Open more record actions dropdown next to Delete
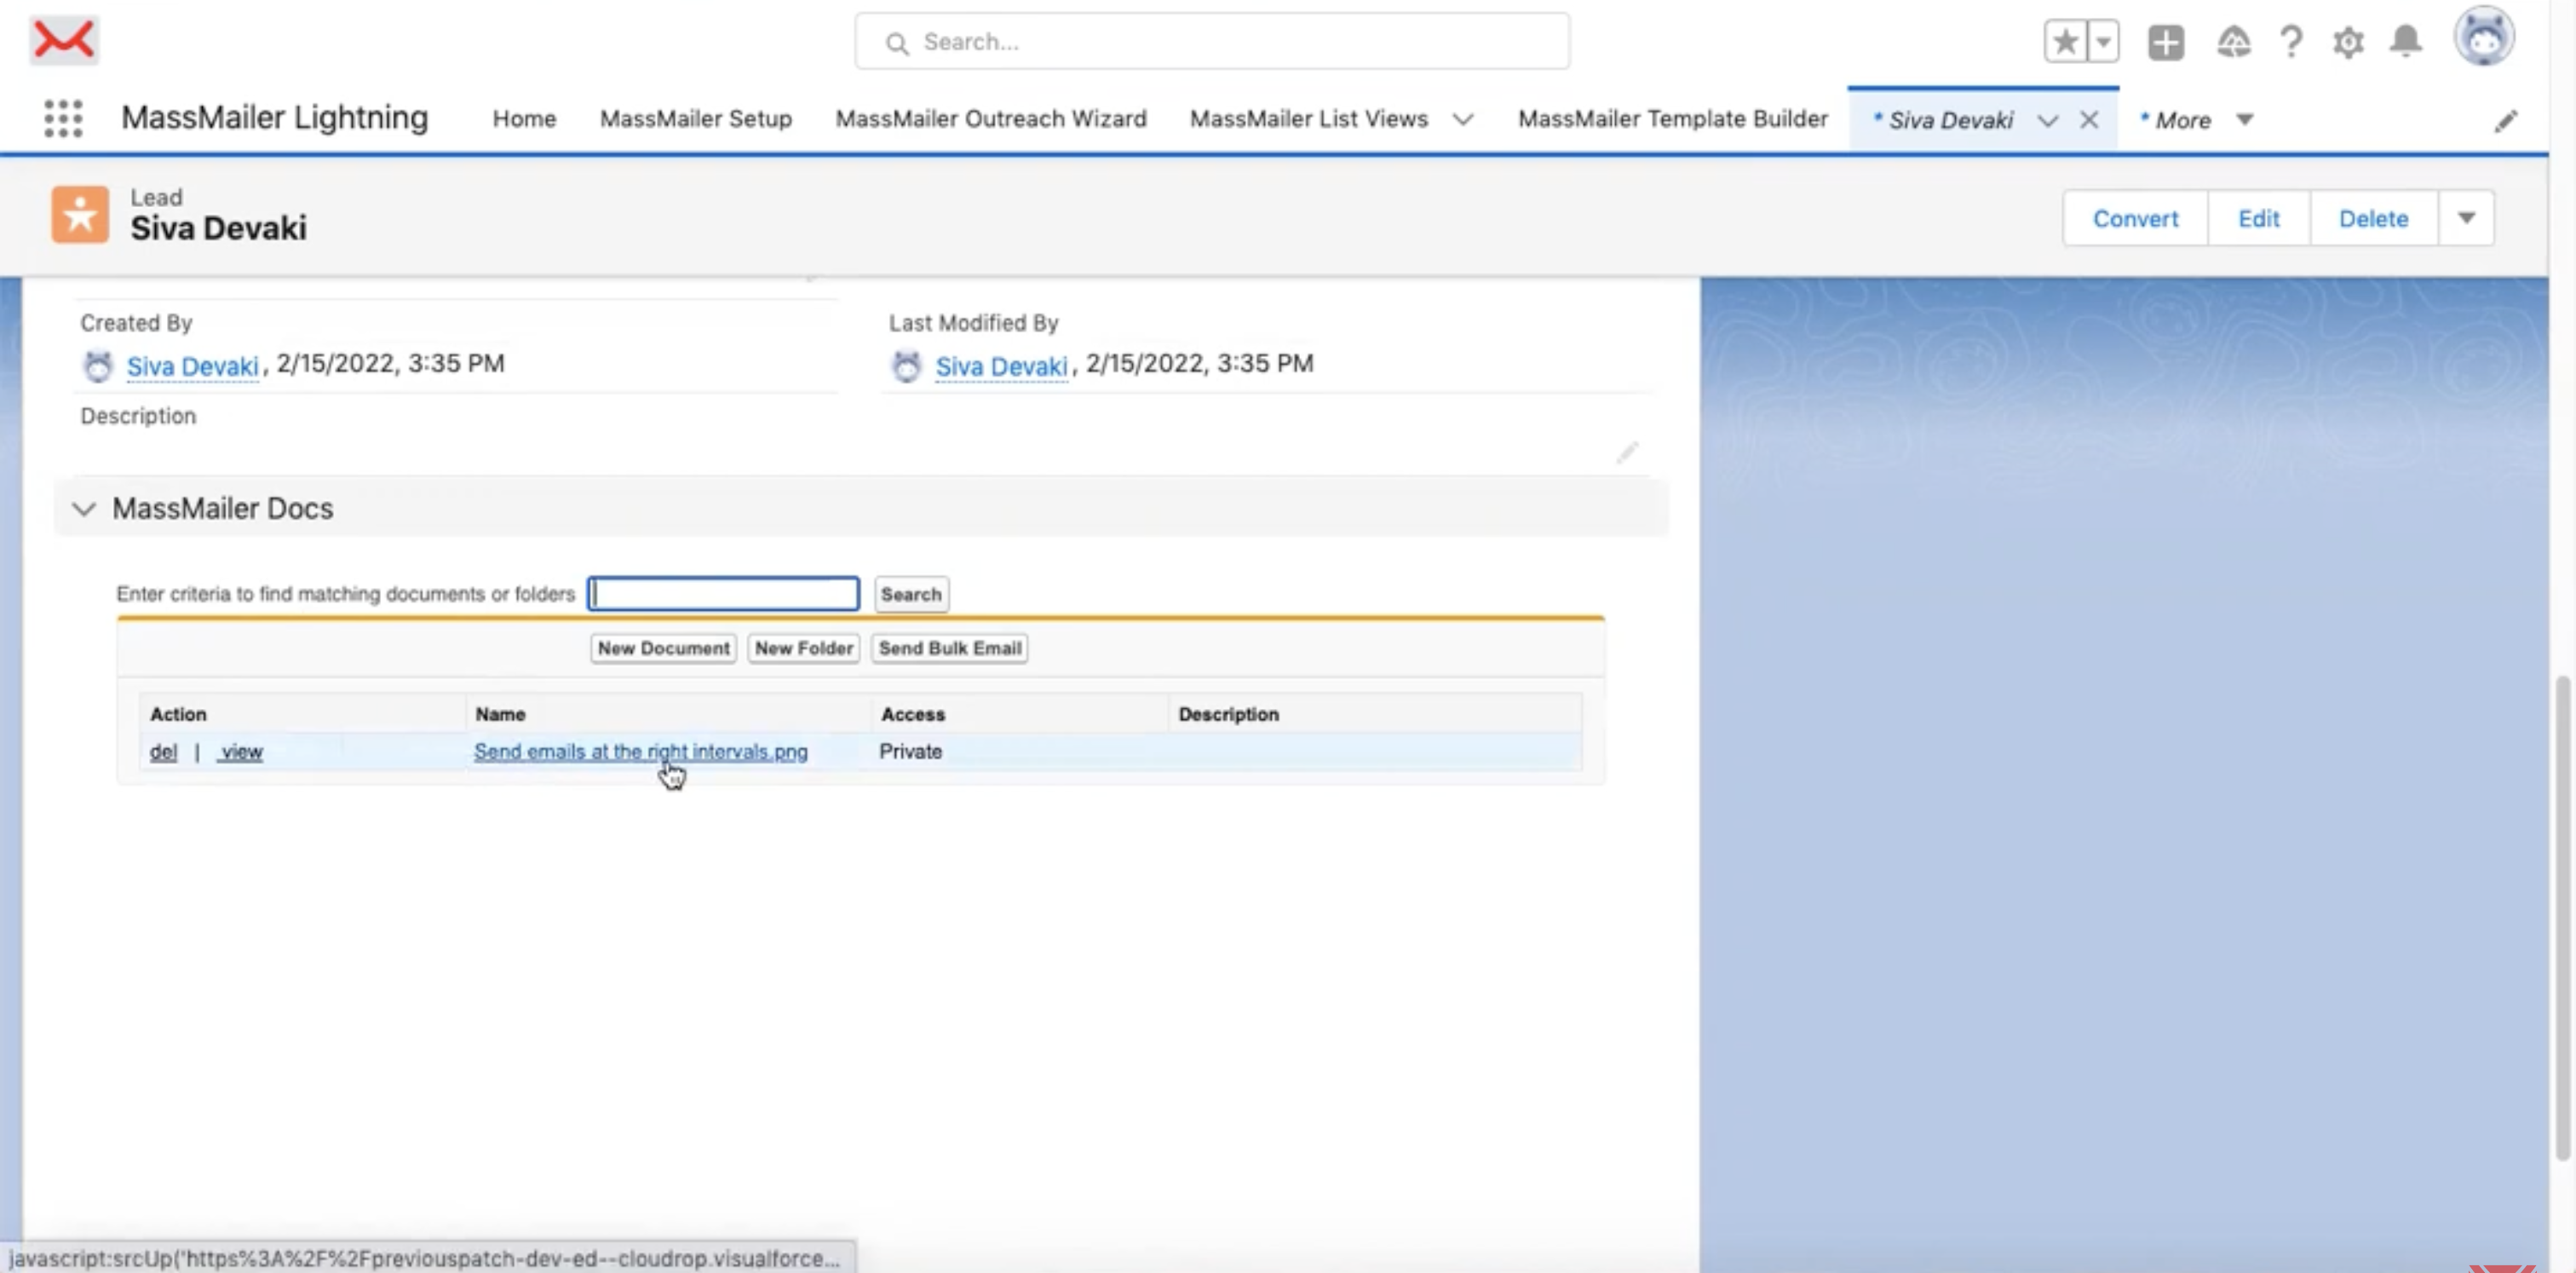 point(2466,218)
